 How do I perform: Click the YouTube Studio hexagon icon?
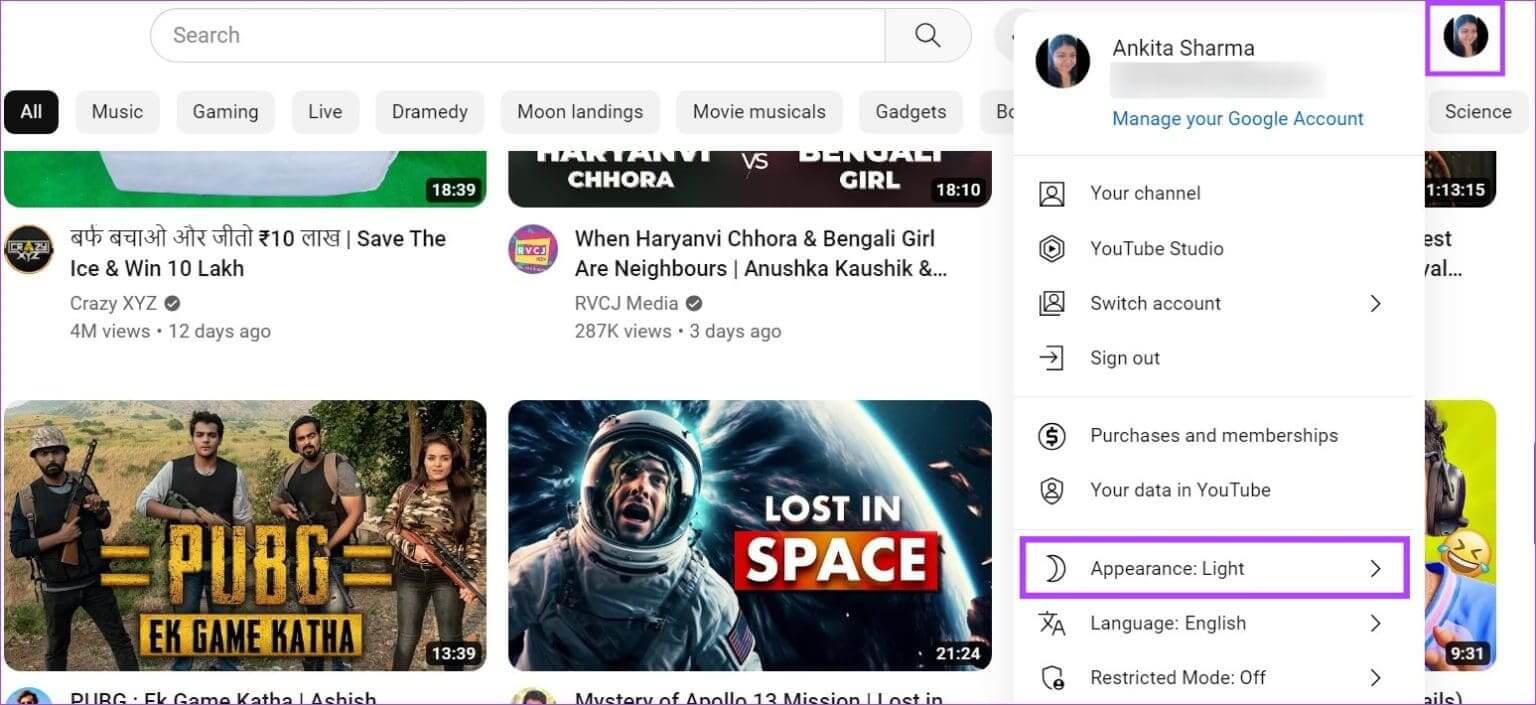point(1051,249)
